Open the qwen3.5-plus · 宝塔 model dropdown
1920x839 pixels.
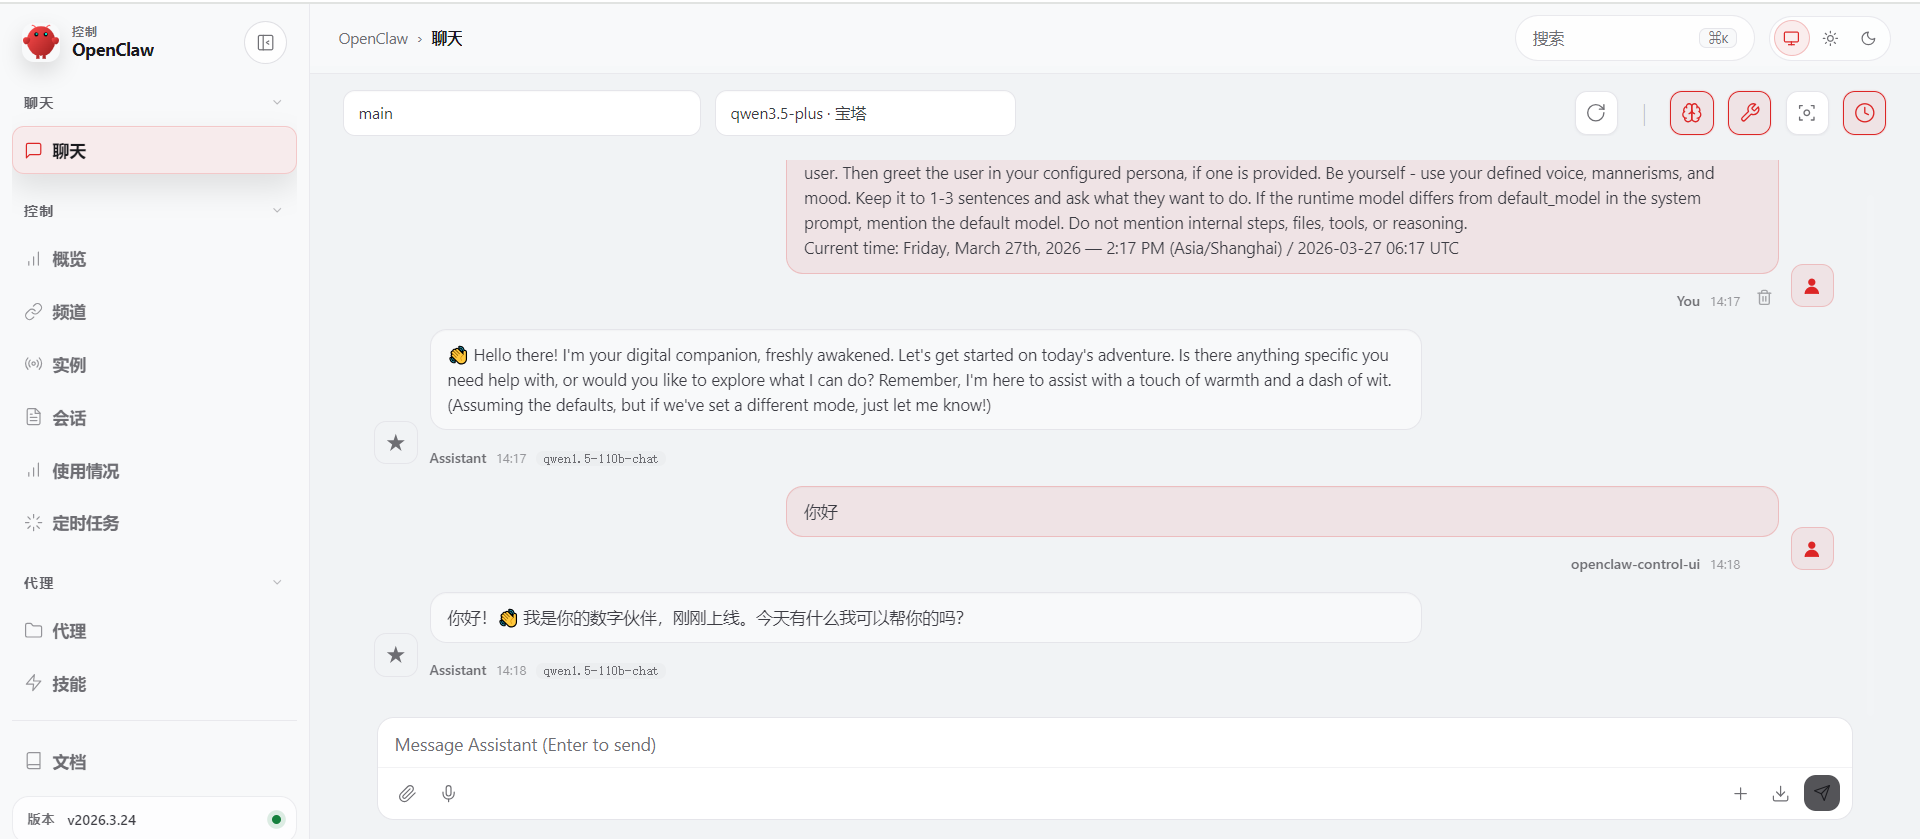click(865, 113)
